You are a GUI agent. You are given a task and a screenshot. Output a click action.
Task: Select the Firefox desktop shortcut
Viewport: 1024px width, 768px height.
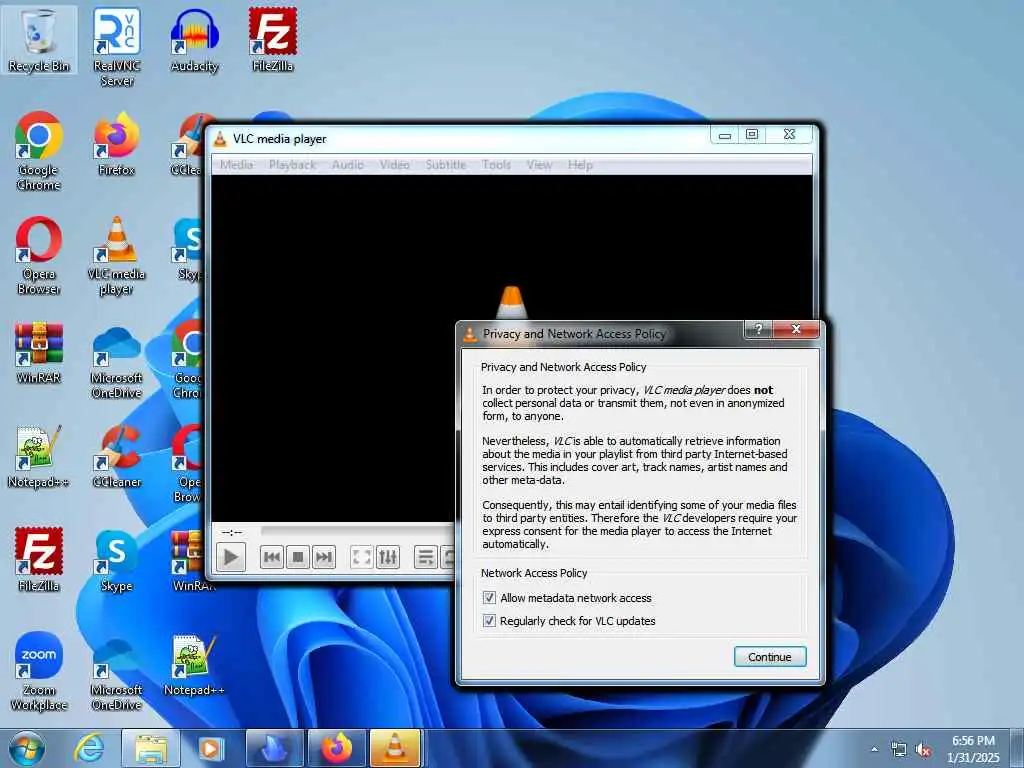117,144
